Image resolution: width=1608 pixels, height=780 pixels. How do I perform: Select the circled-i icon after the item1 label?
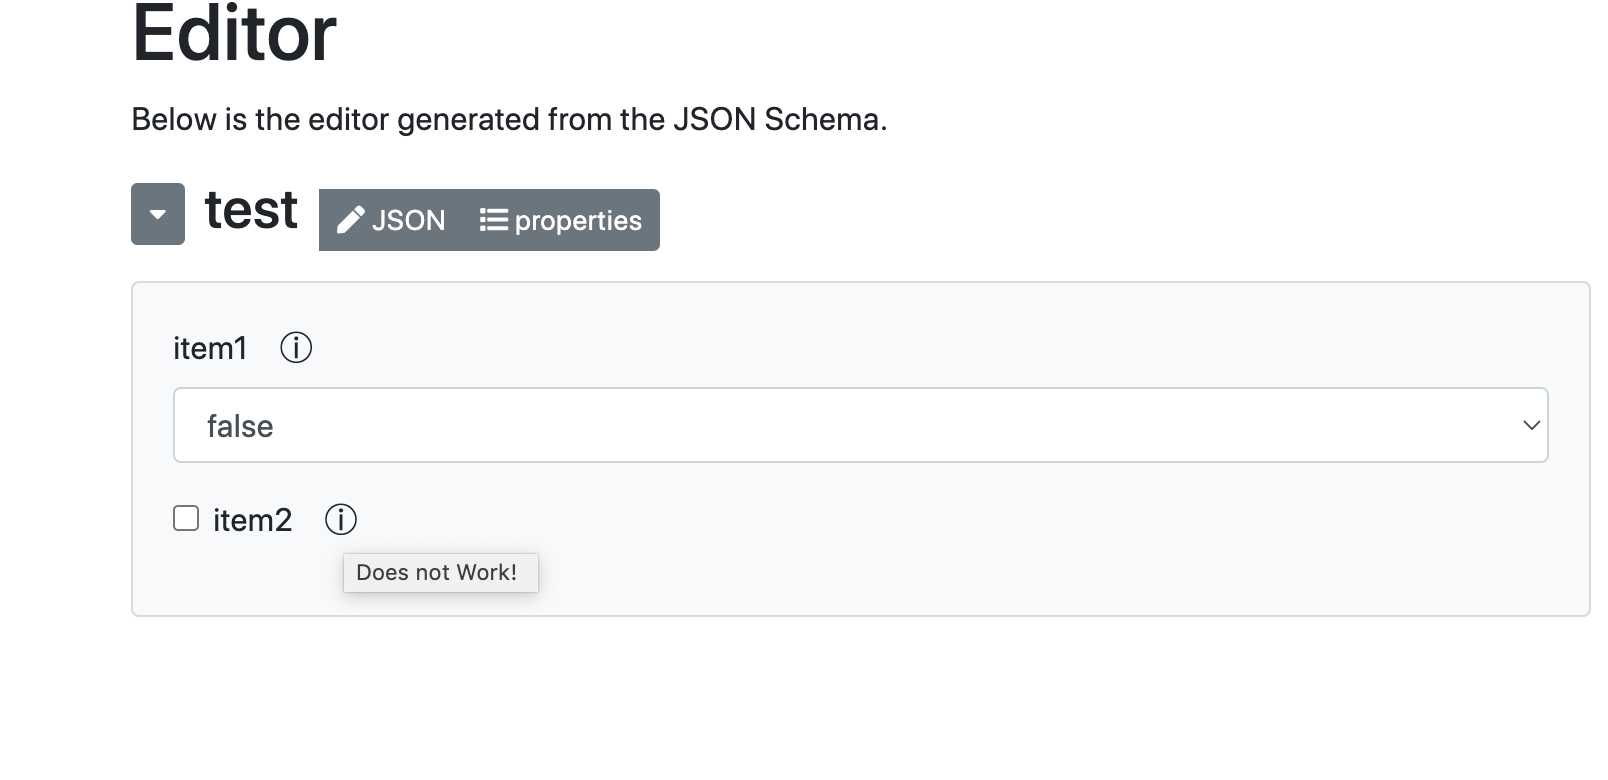click(296, 348)
